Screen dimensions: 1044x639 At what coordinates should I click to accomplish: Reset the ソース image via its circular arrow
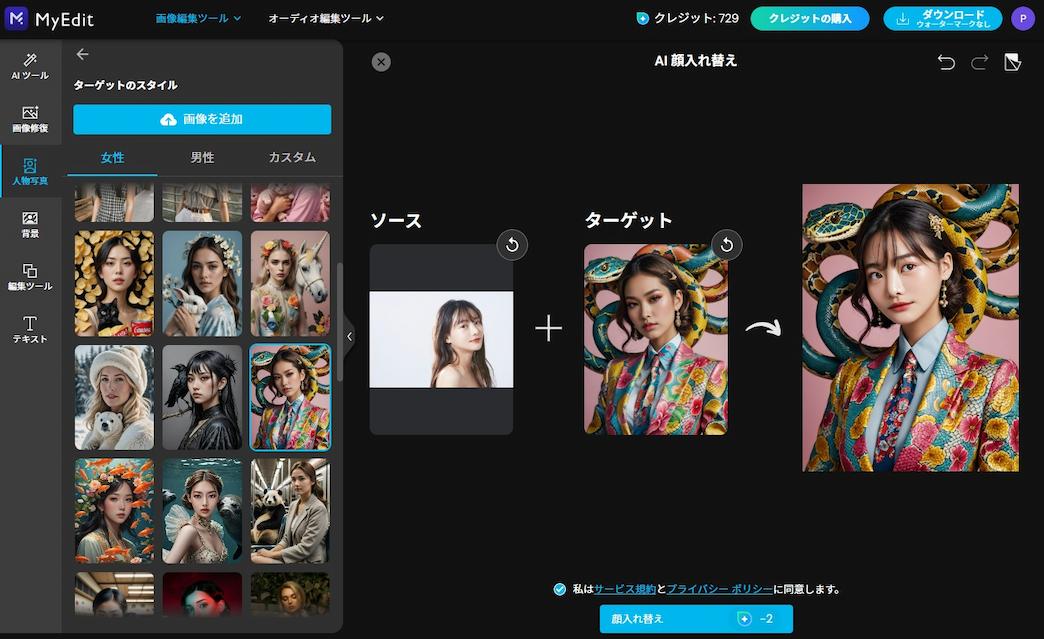click(x=512, y=244)
